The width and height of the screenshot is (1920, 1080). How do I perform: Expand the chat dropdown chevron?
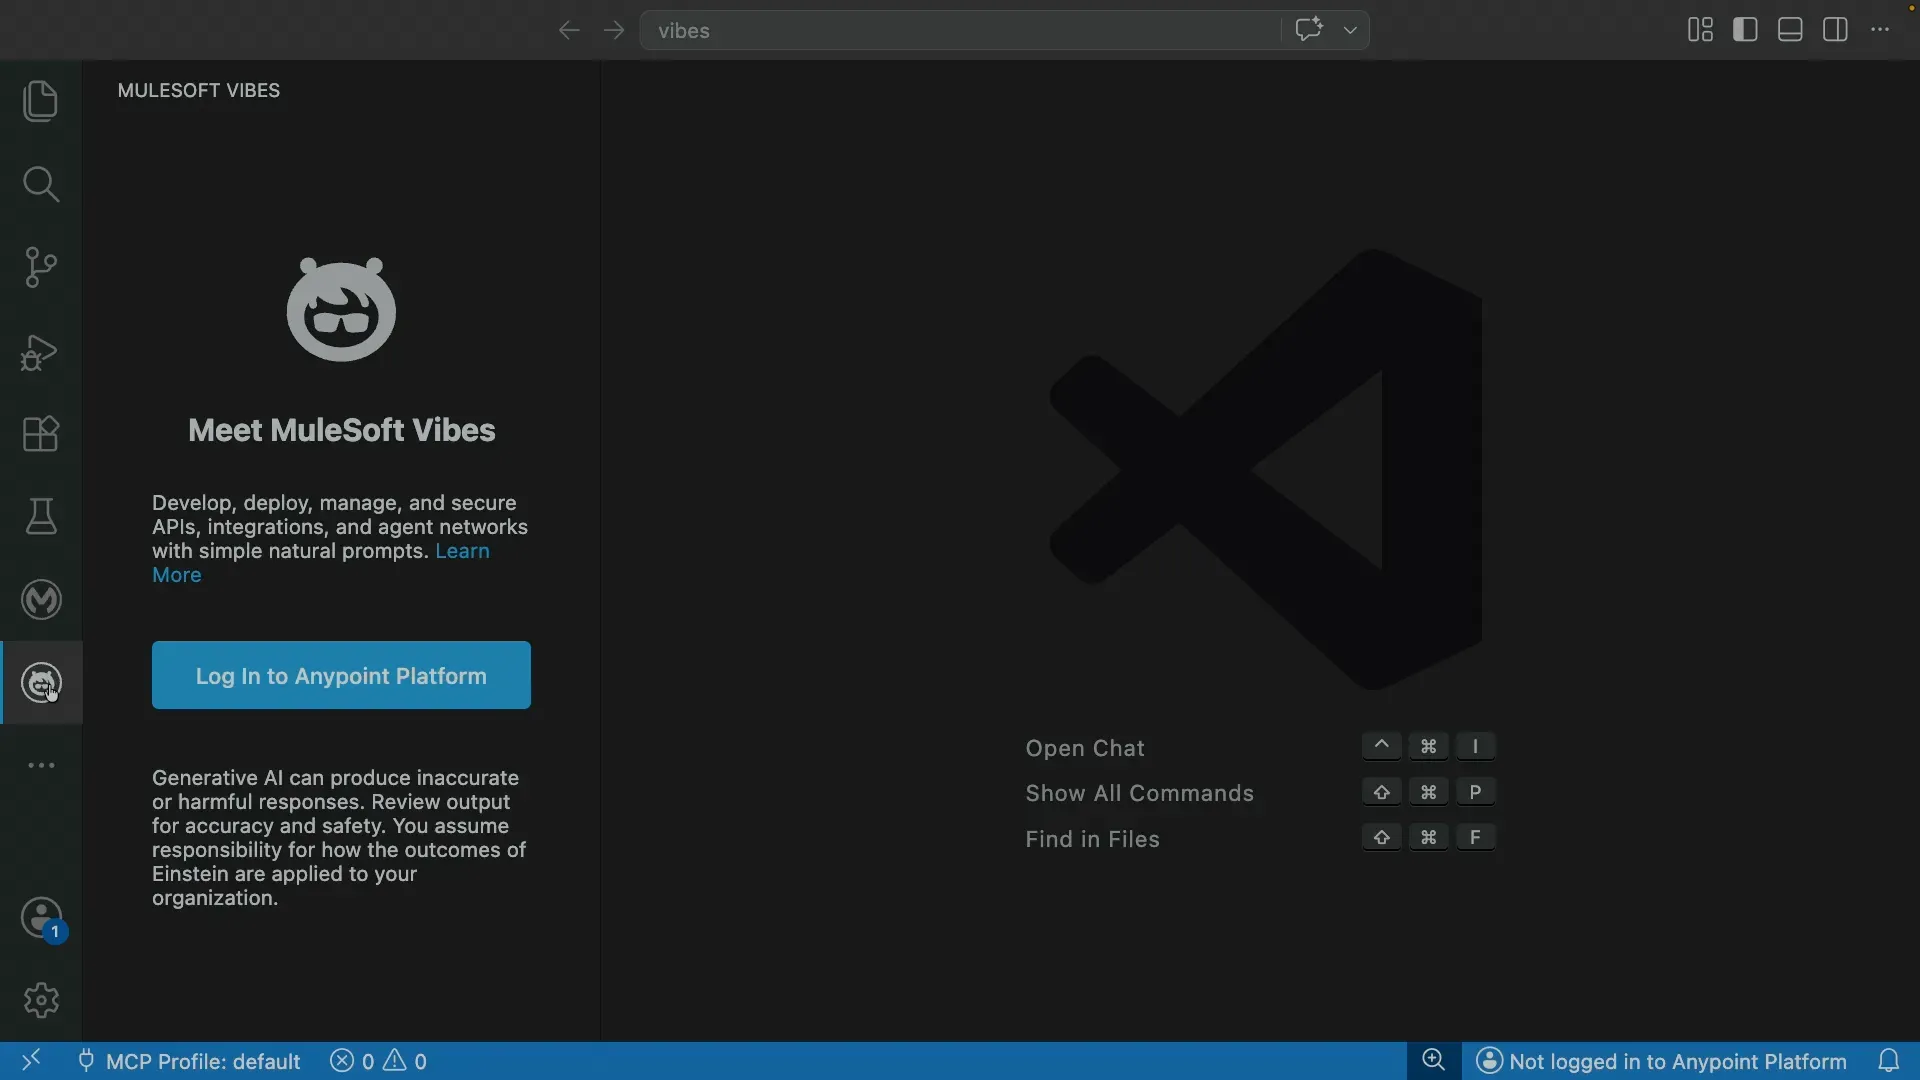pyautogui.click(x=1350, y=30)
